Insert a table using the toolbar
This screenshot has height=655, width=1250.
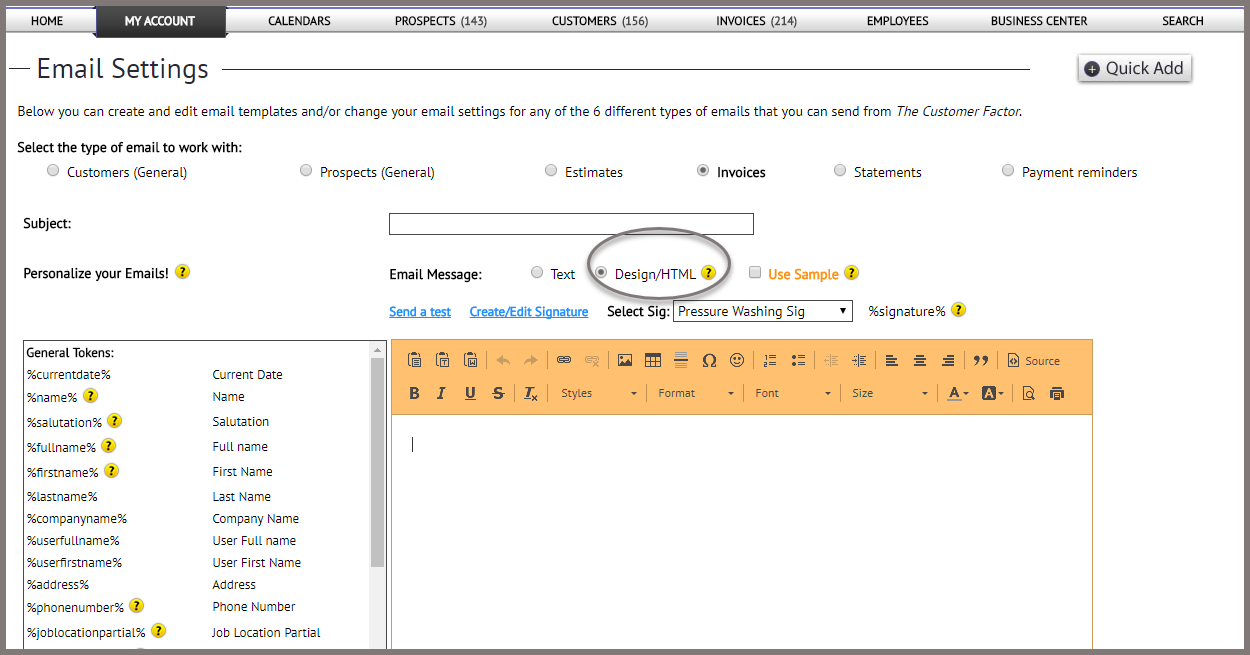click(653, 361)
